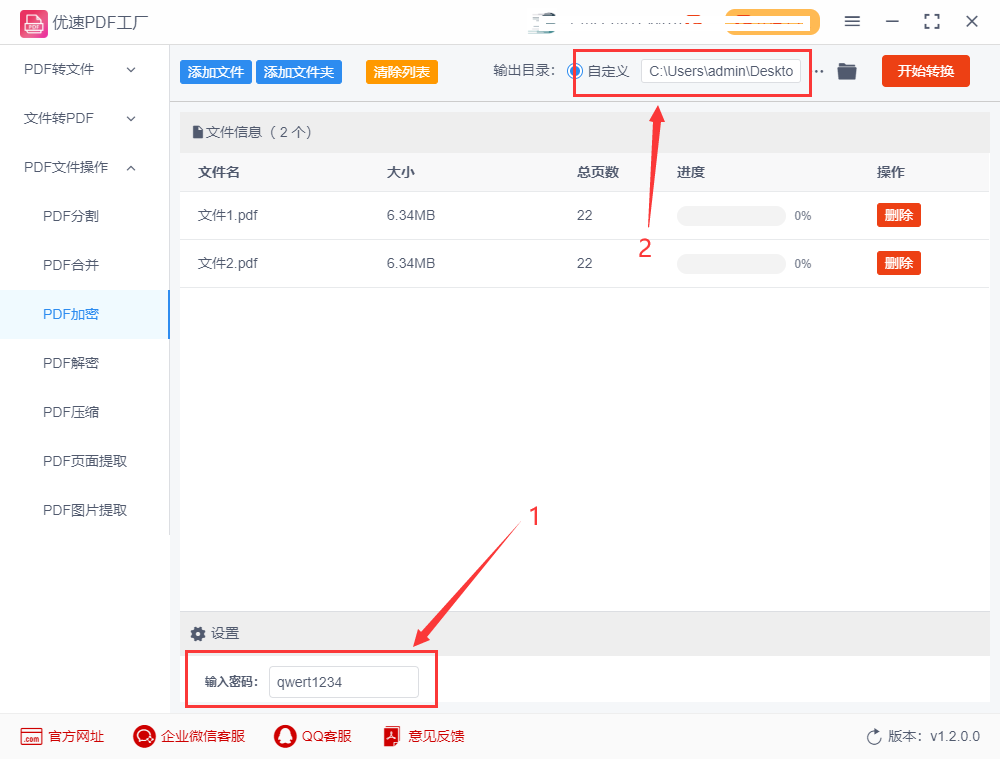Expand the PDF转文件 menu chevron
The width and height of the screenshot is (1000, 760).
pos(131,69)
